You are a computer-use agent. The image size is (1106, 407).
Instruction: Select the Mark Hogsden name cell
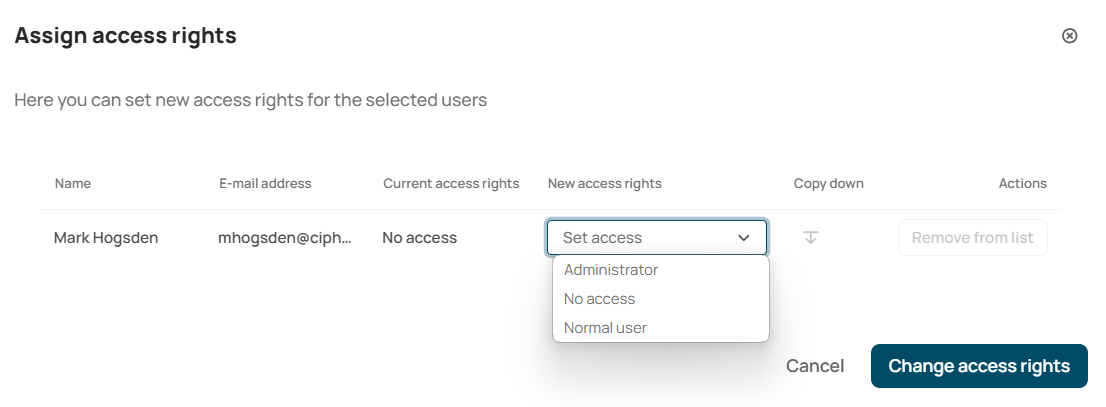tap(106, 238)
